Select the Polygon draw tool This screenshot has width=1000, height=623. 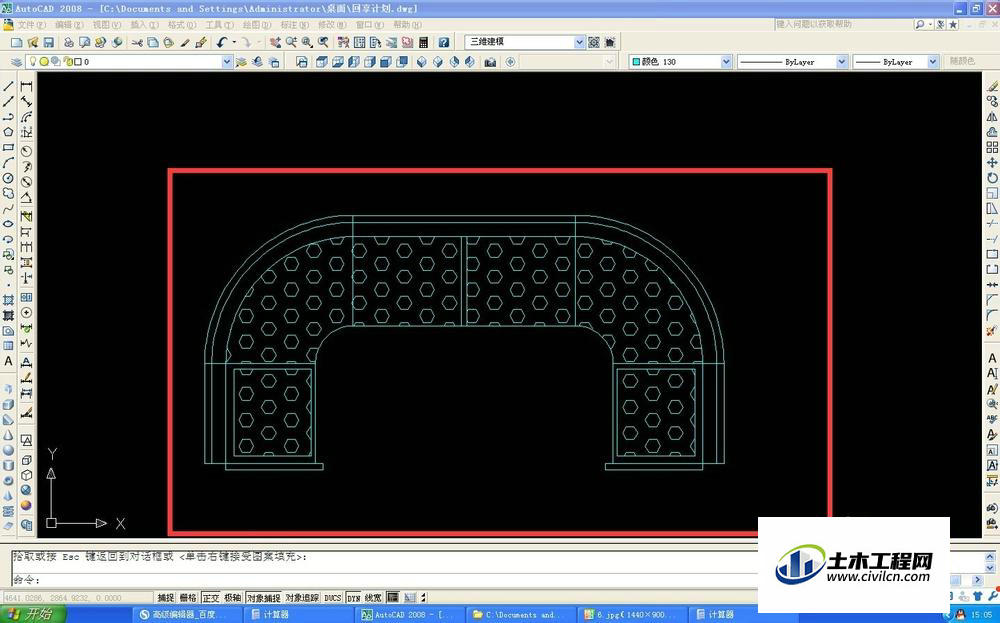point(8,132)
